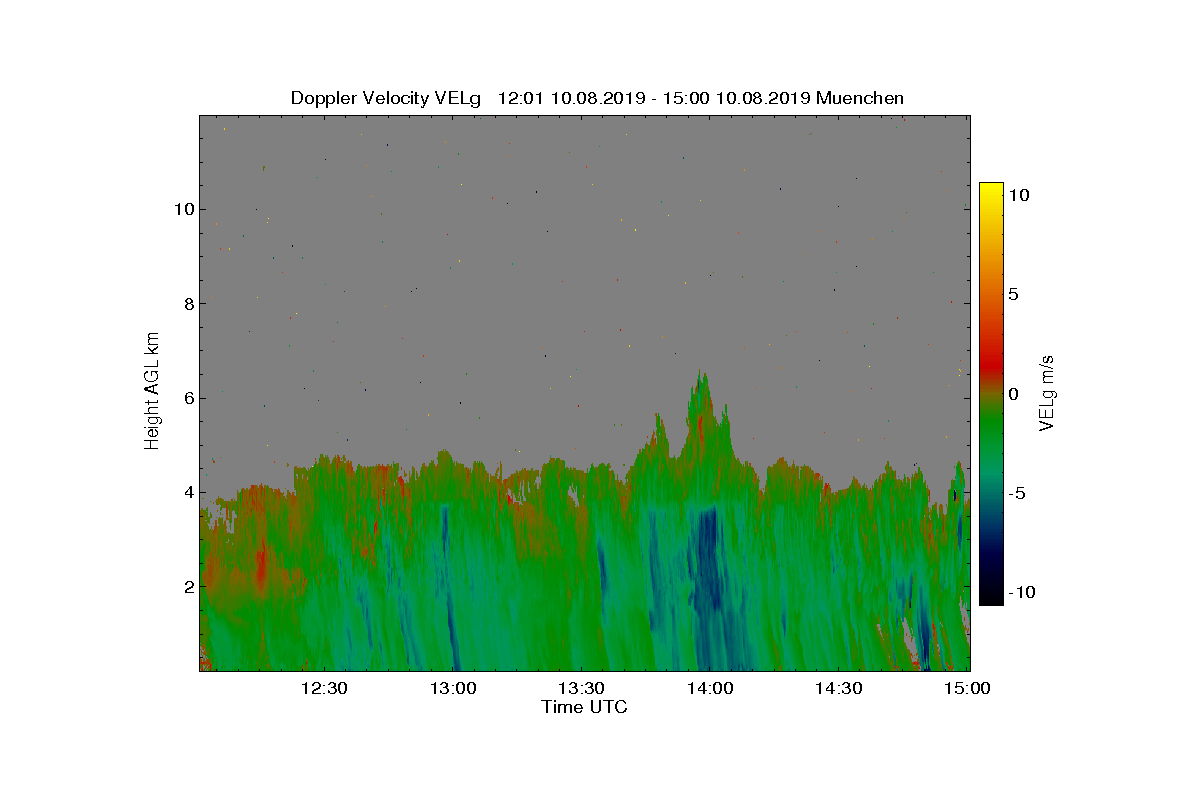Click the 'Muenchen' location text in title
Image resolution: width=1200 pixels, height=800 pixels.
860,98
